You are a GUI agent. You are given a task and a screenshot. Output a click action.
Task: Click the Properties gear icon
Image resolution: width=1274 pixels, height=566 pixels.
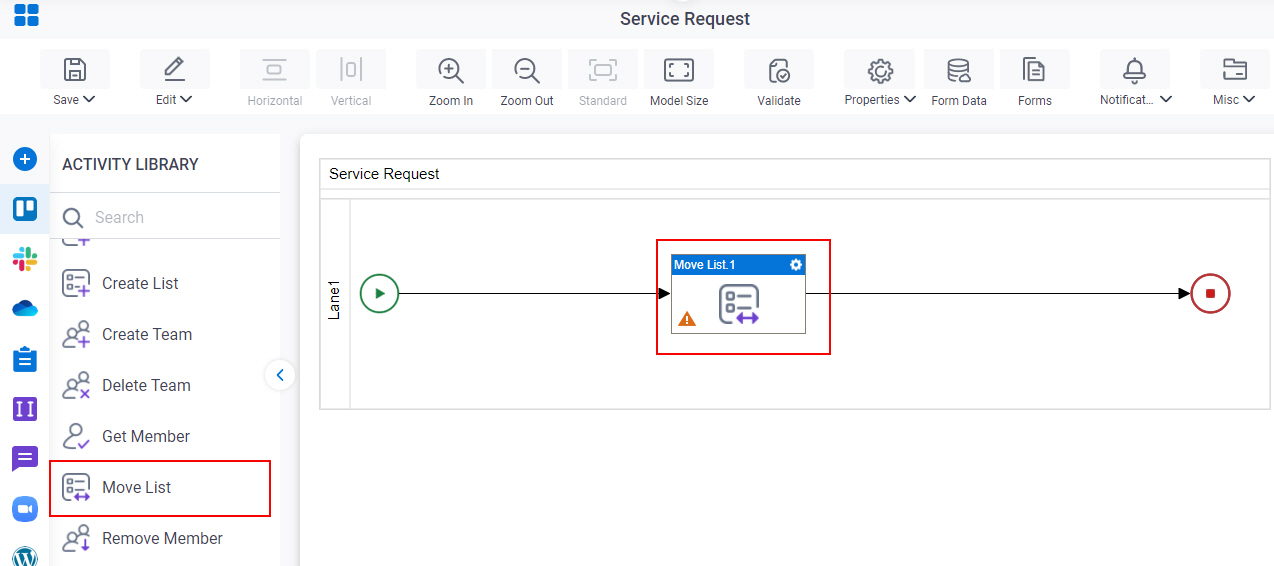tap(880, 70)
